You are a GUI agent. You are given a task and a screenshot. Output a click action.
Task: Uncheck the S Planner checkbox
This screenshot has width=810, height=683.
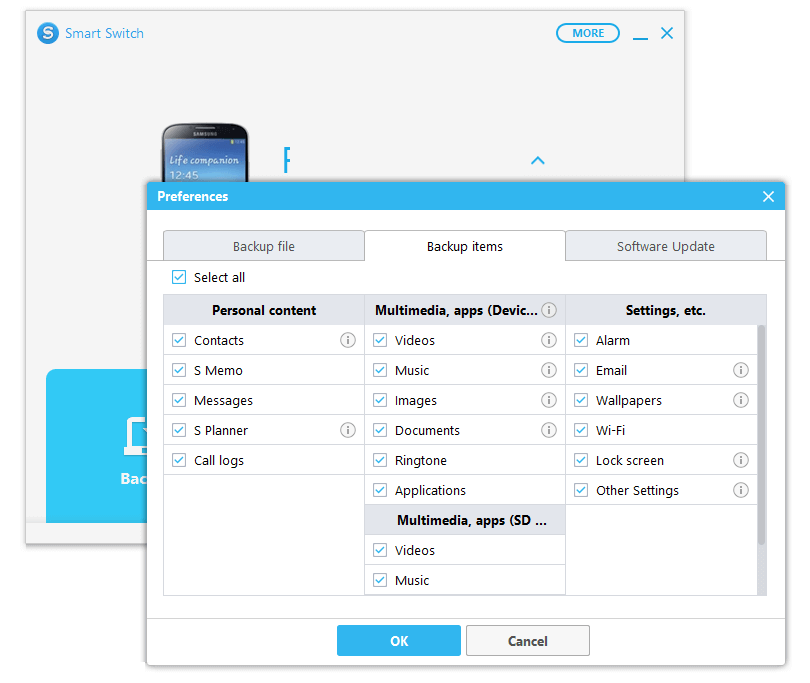click(179, 430)
